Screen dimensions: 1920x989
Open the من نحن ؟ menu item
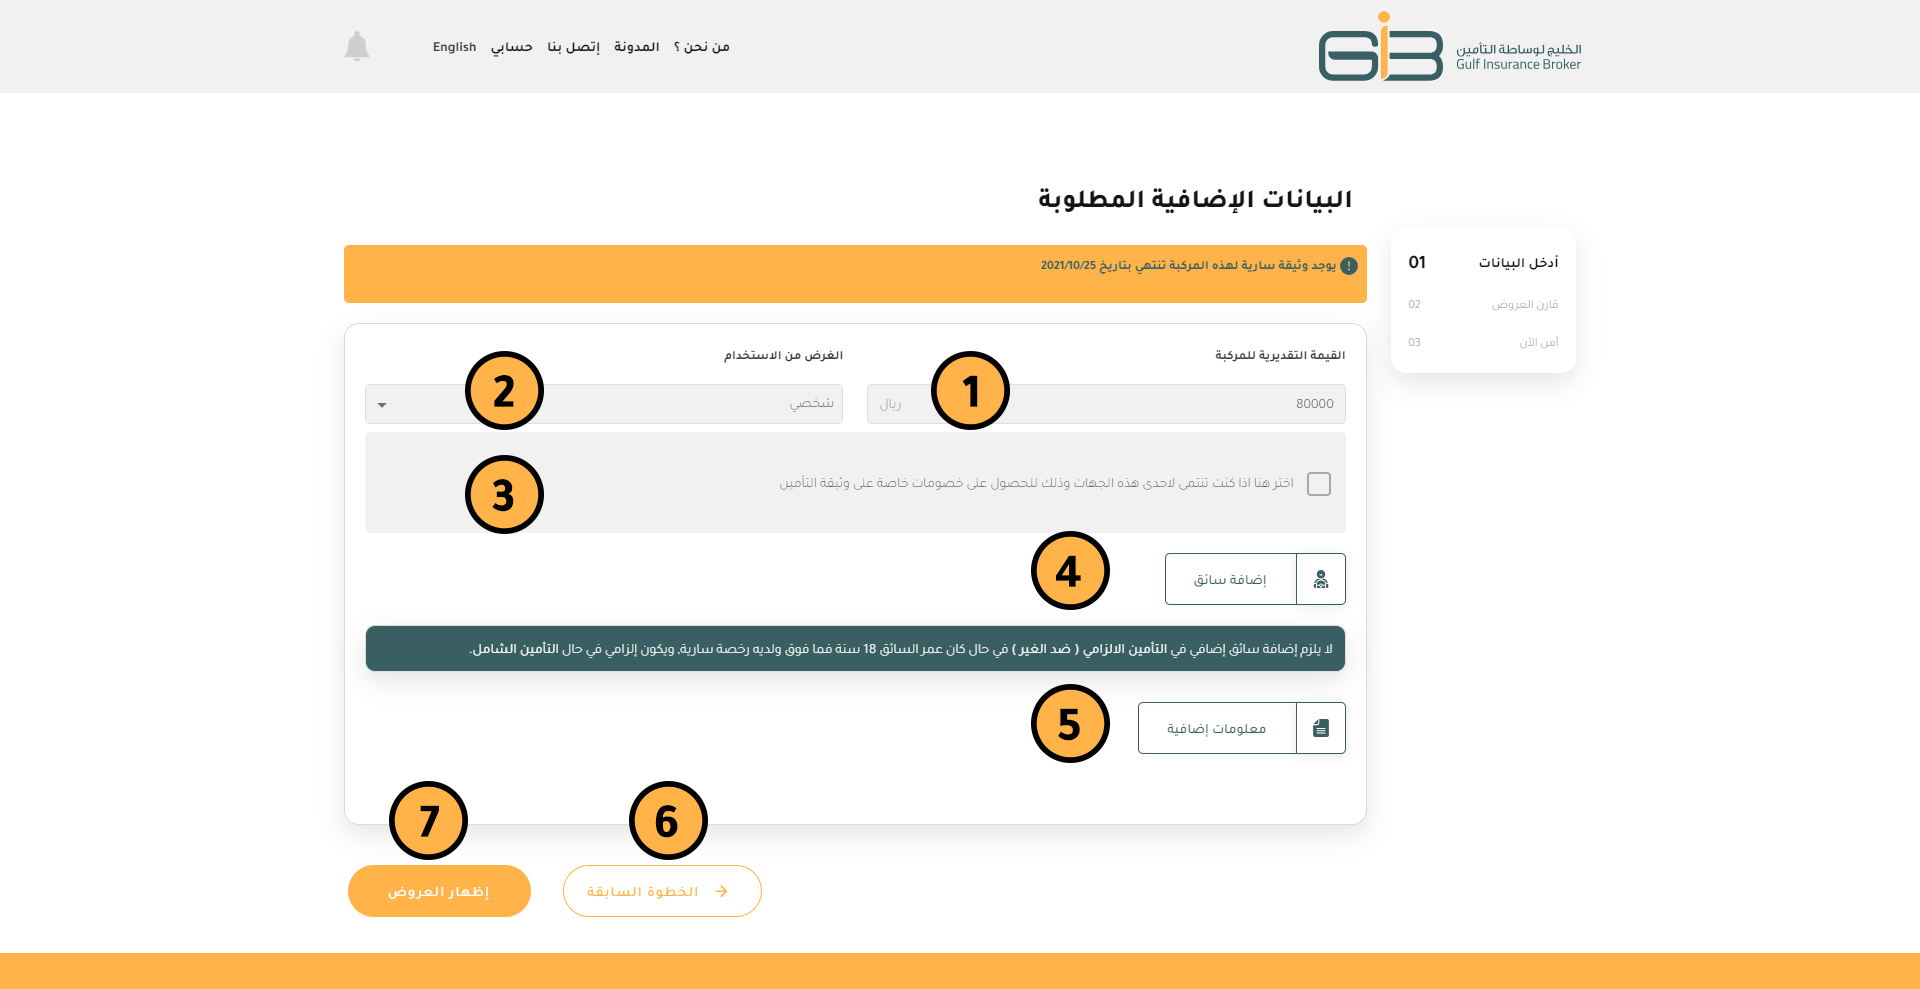[701, 47]
